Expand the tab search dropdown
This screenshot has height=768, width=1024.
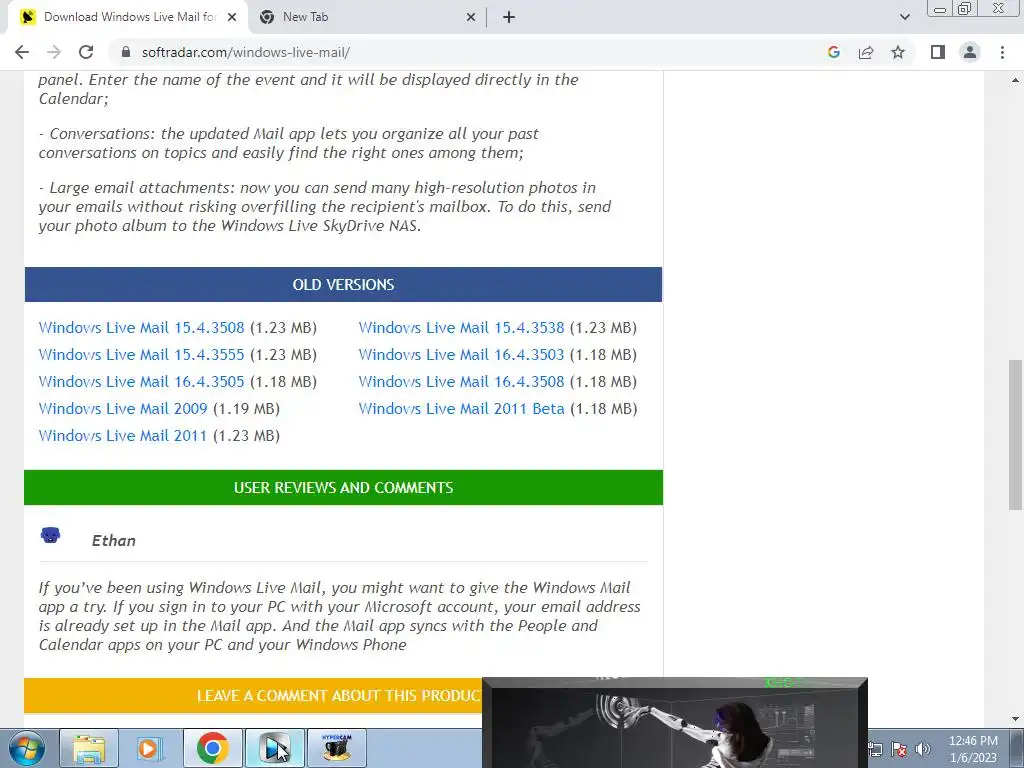pos(904,17)
